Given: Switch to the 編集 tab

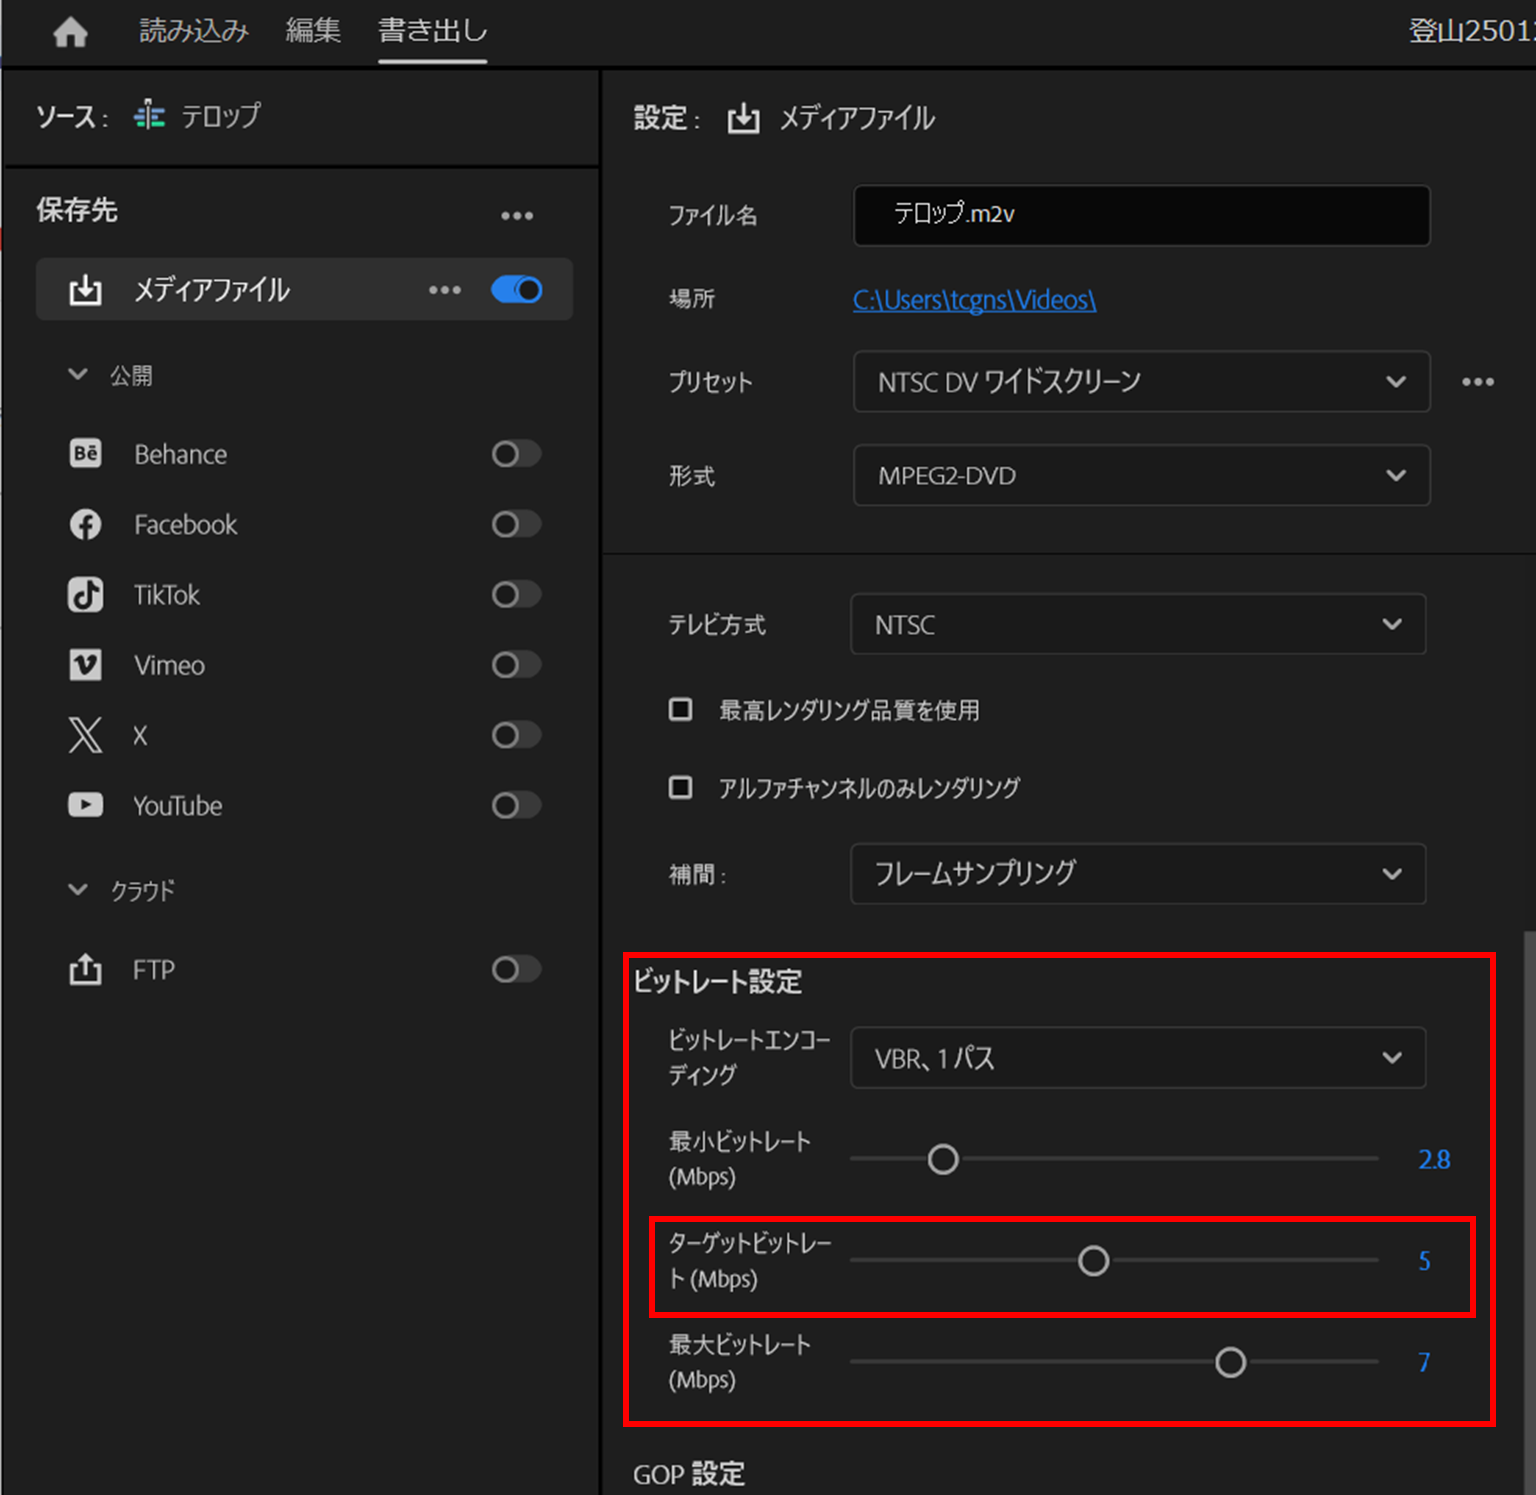Looking at the screenshot, I should (312, 30).
